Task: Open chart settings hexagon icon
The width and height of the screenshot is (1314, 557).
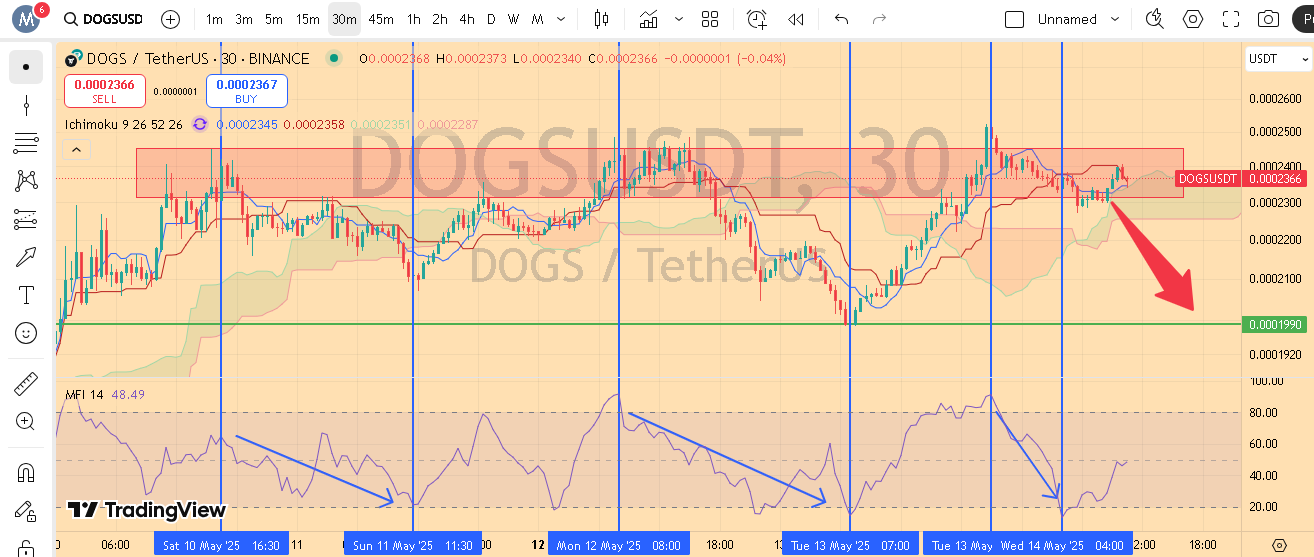Action: click(x=1194, y=19)
